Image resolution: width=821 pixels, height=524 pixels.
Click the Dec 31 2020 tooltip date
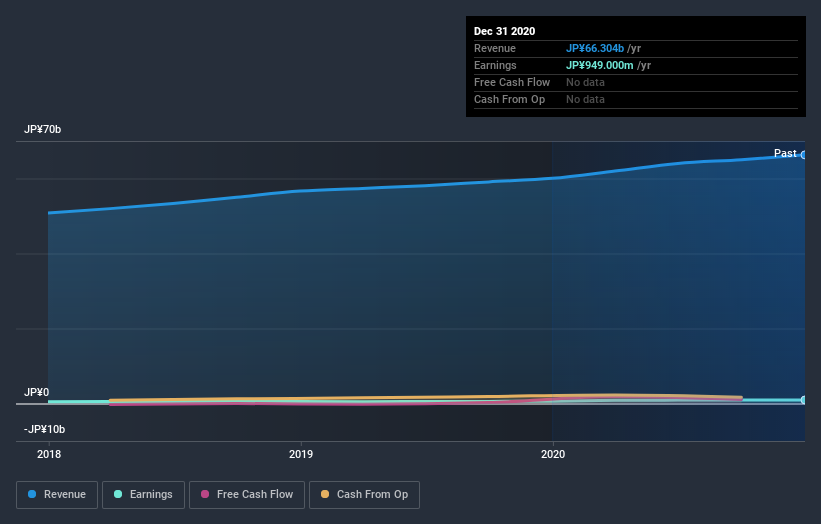[x=504, y=31]
